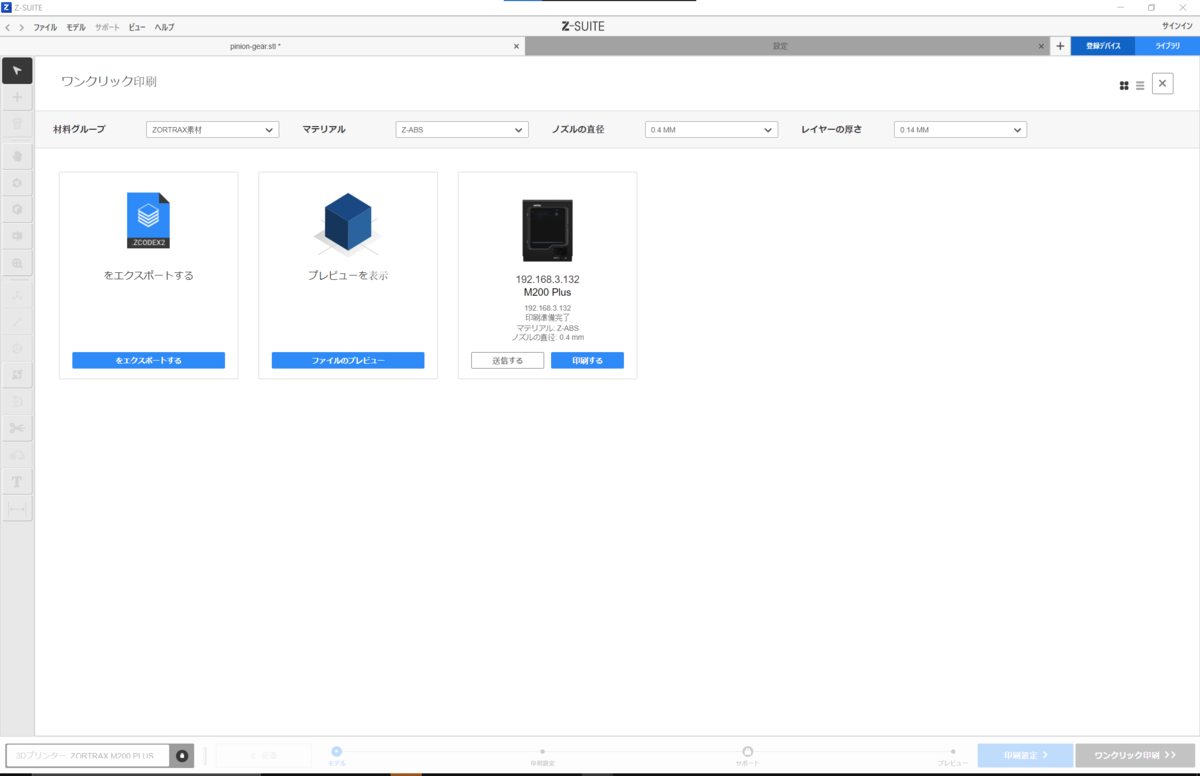Click the ZCODEX2 file icon

pos(148,220)
